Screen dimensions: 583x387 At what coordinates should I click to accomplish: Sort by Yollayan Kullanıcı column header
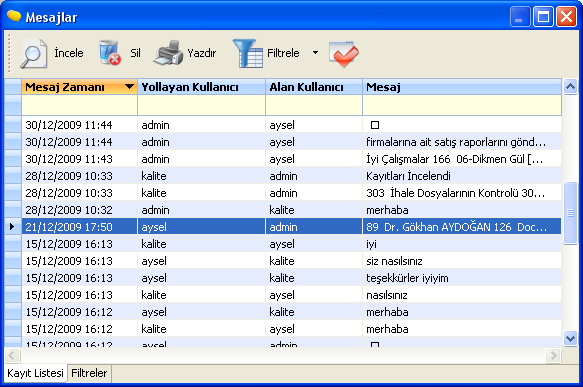(x=201, y=87)
